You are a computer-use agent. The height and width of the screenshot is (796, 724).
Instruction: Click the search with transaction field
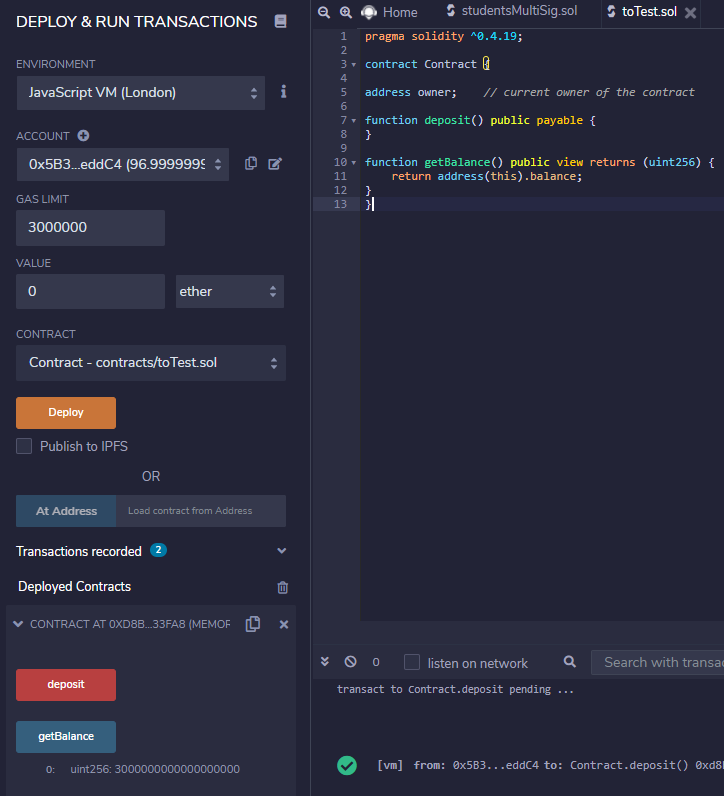[657, 662]
